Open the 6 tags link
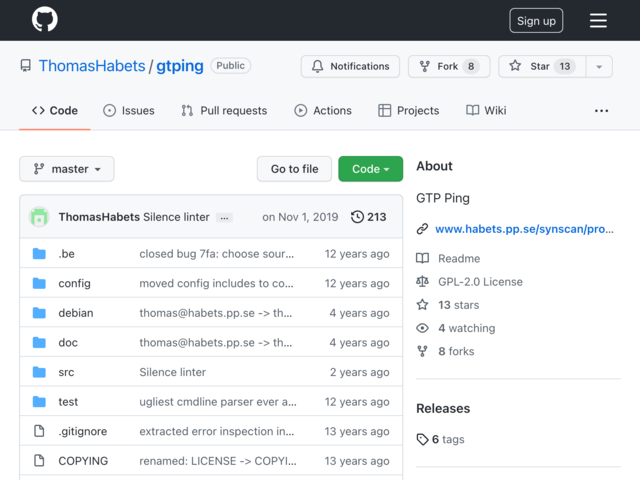The height and width of the screenshot is (480, 640). (x=448, y=439)
